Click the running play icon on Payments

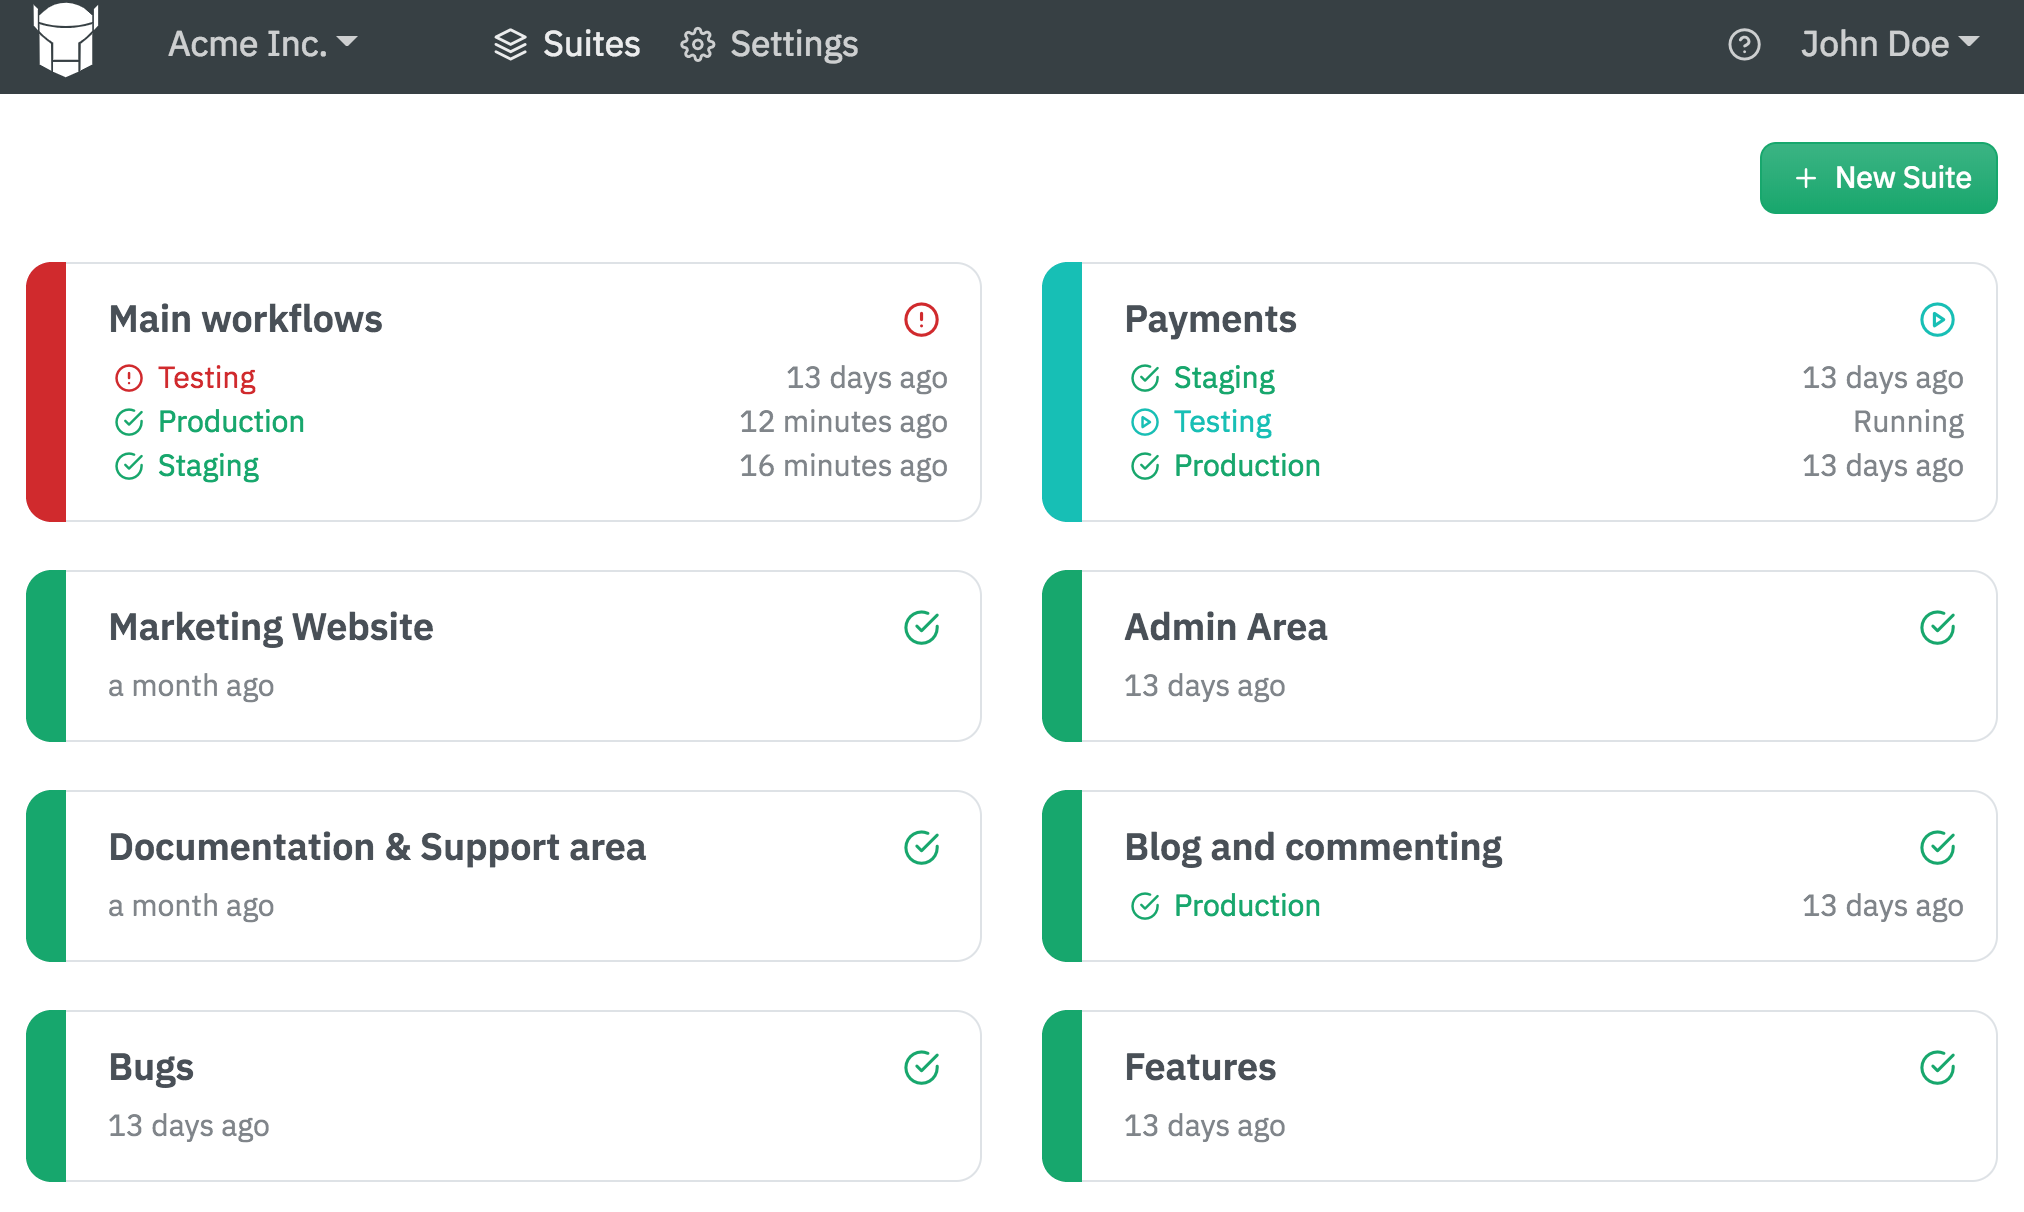1937,320
